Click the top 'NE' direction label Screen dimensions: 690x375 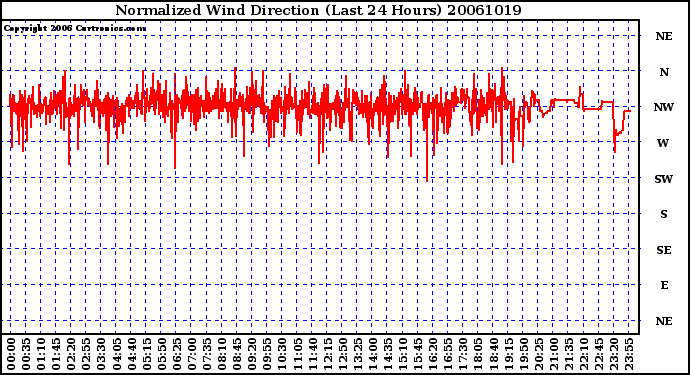[664, 36]
